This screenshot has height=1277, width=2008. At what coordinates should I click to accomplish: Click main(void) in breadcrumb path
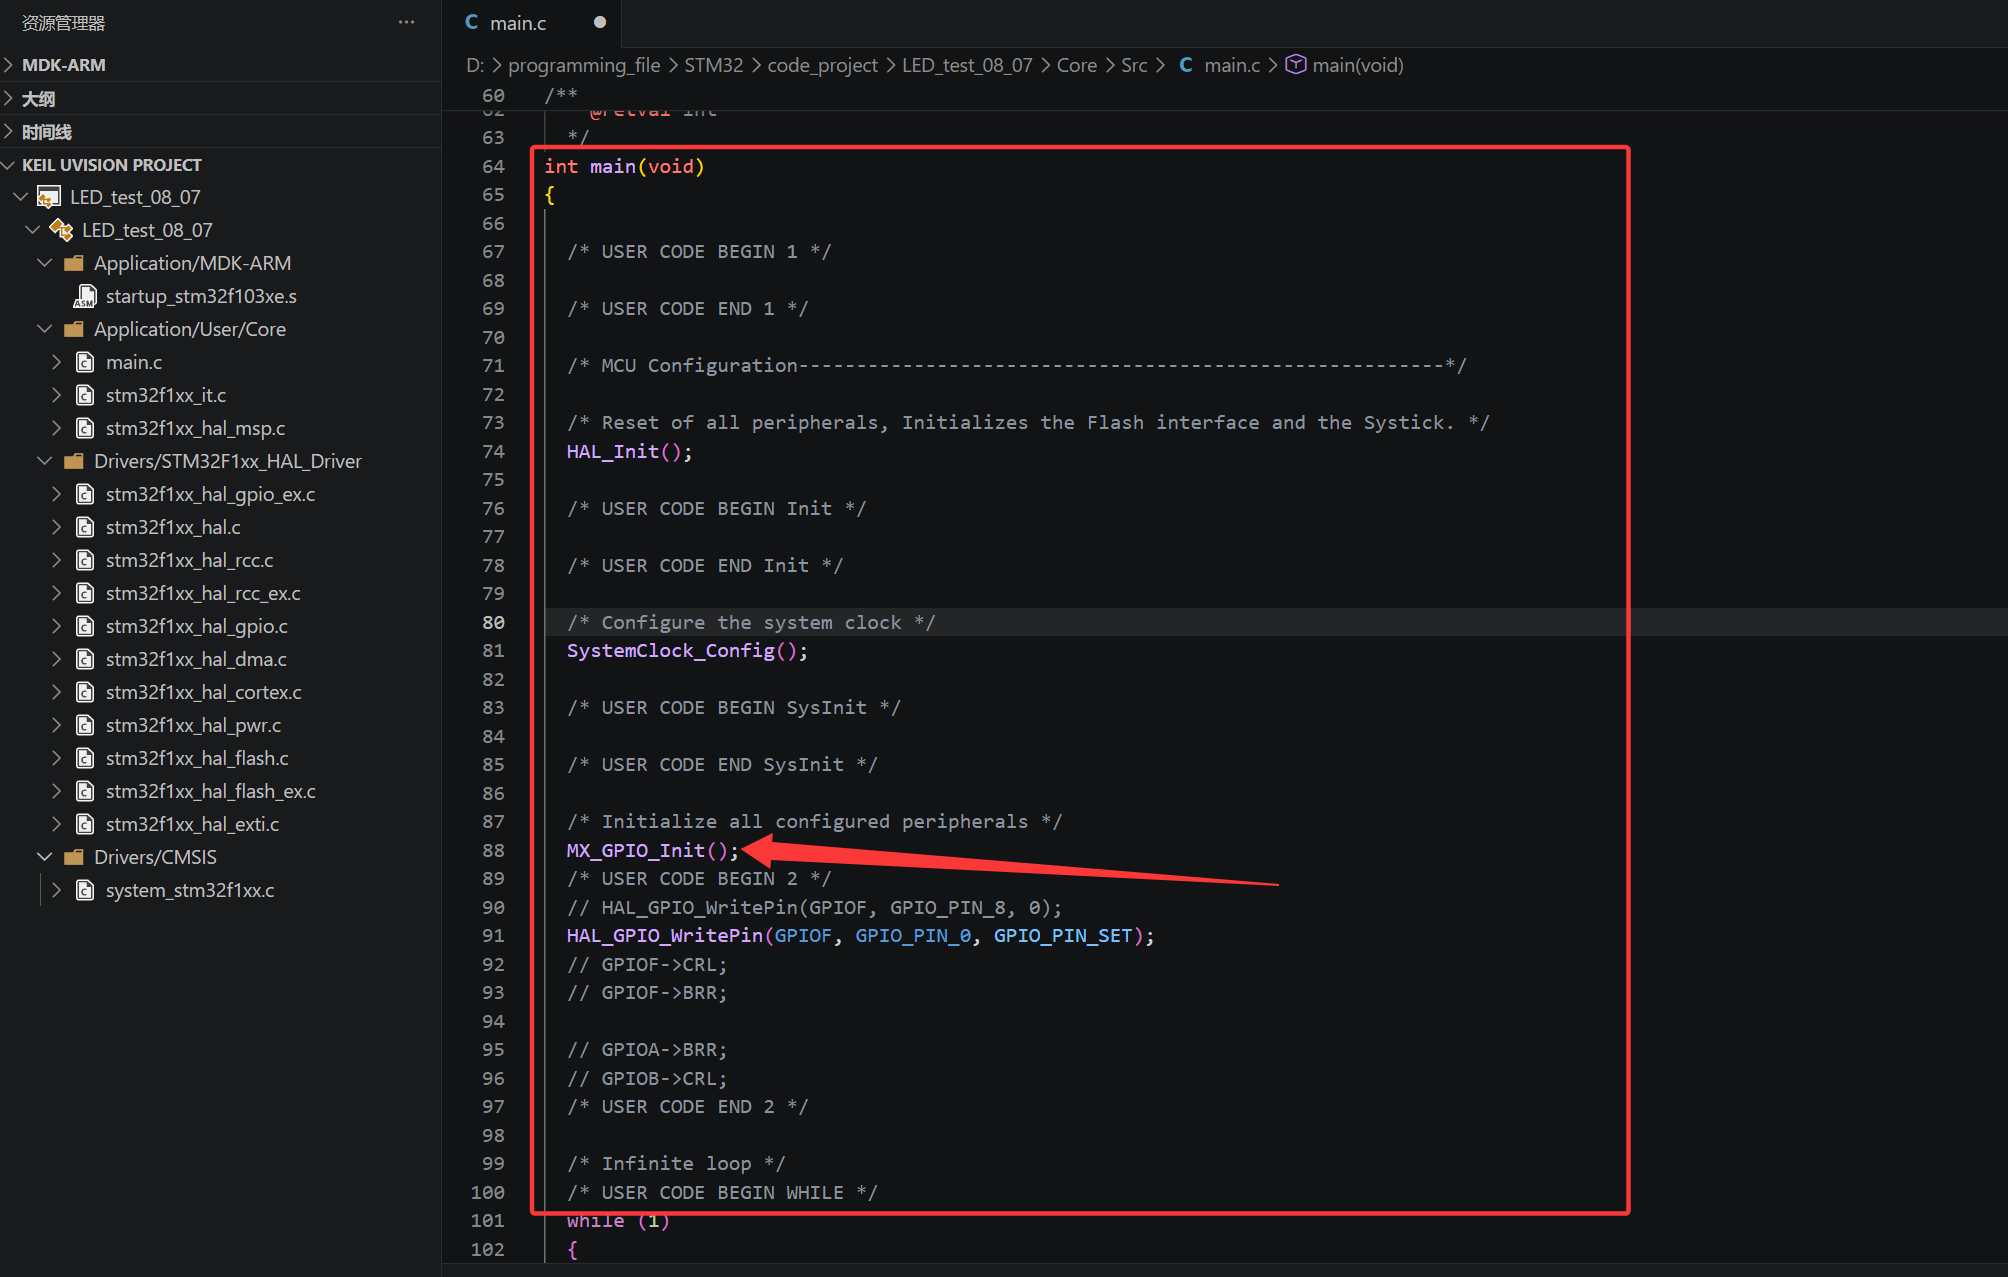pos(1358,65)
